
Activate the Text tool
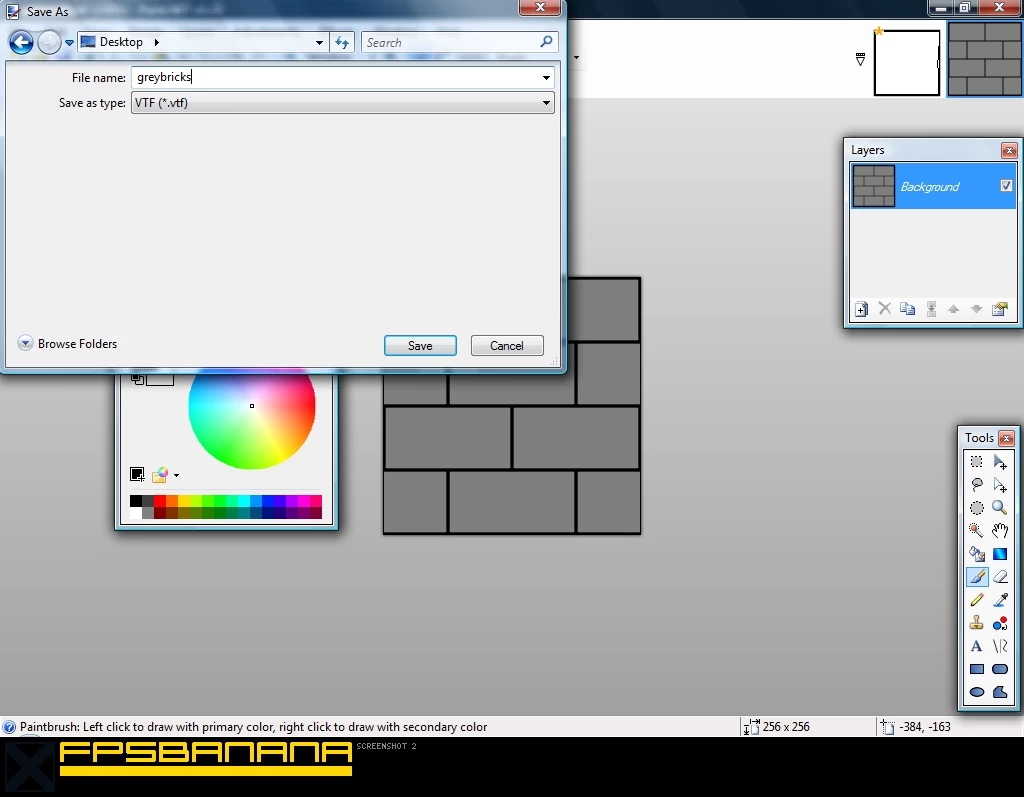pyautogui.click(x=976, y=646)
